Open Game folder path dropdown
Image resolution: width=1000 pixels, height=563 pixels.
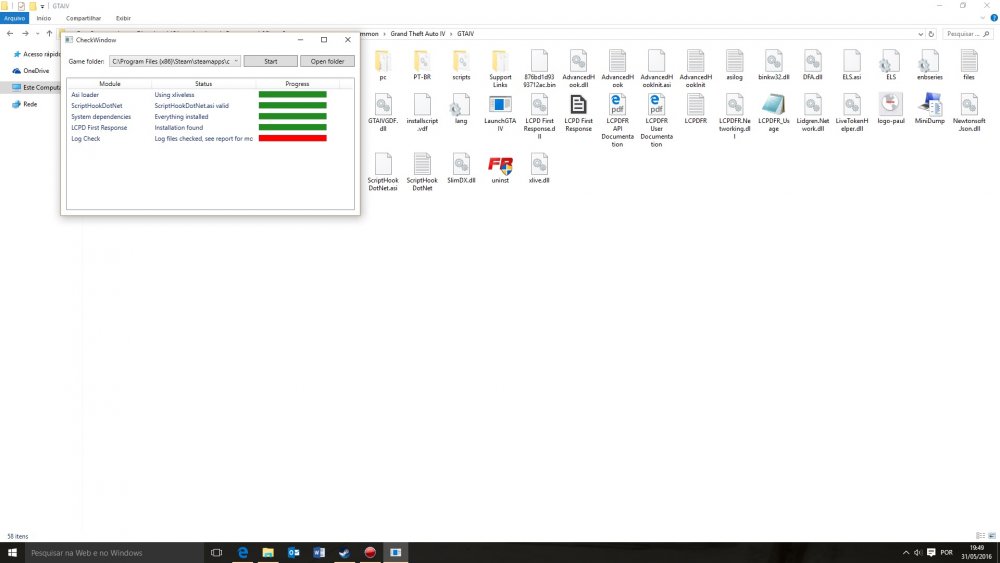coord(236,61)
